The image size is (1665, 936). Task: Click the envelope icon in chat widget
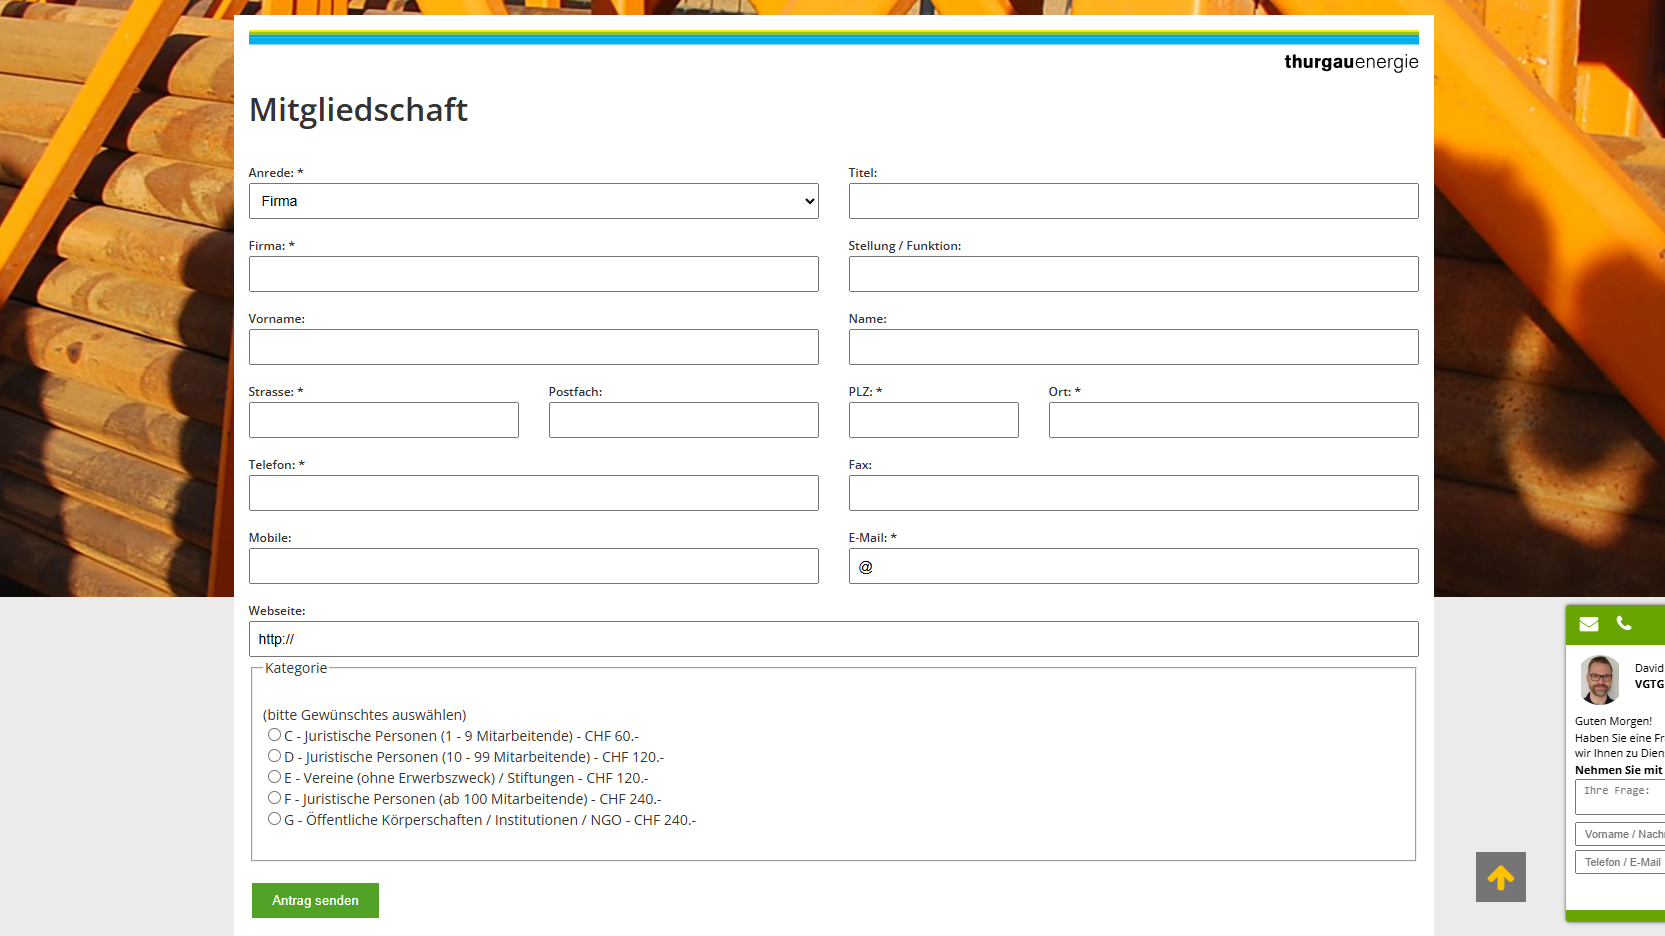click(x=1589, y=624)
